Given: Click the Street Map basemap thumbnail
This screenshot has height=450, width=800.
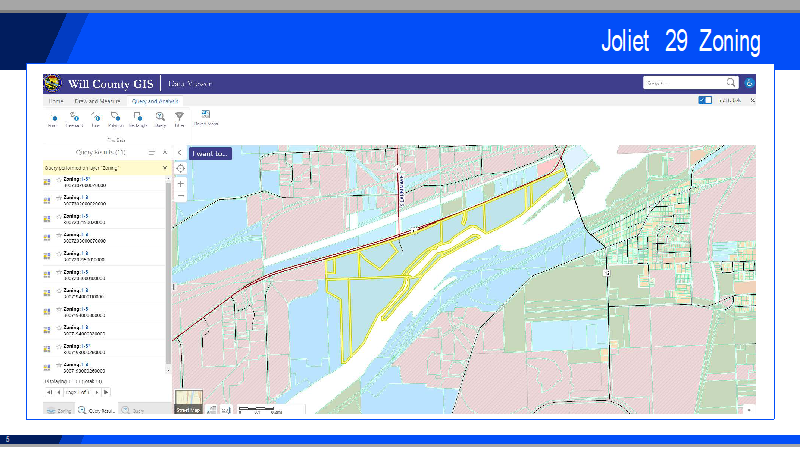Looking at the screenshot, I should click(188, 403).
